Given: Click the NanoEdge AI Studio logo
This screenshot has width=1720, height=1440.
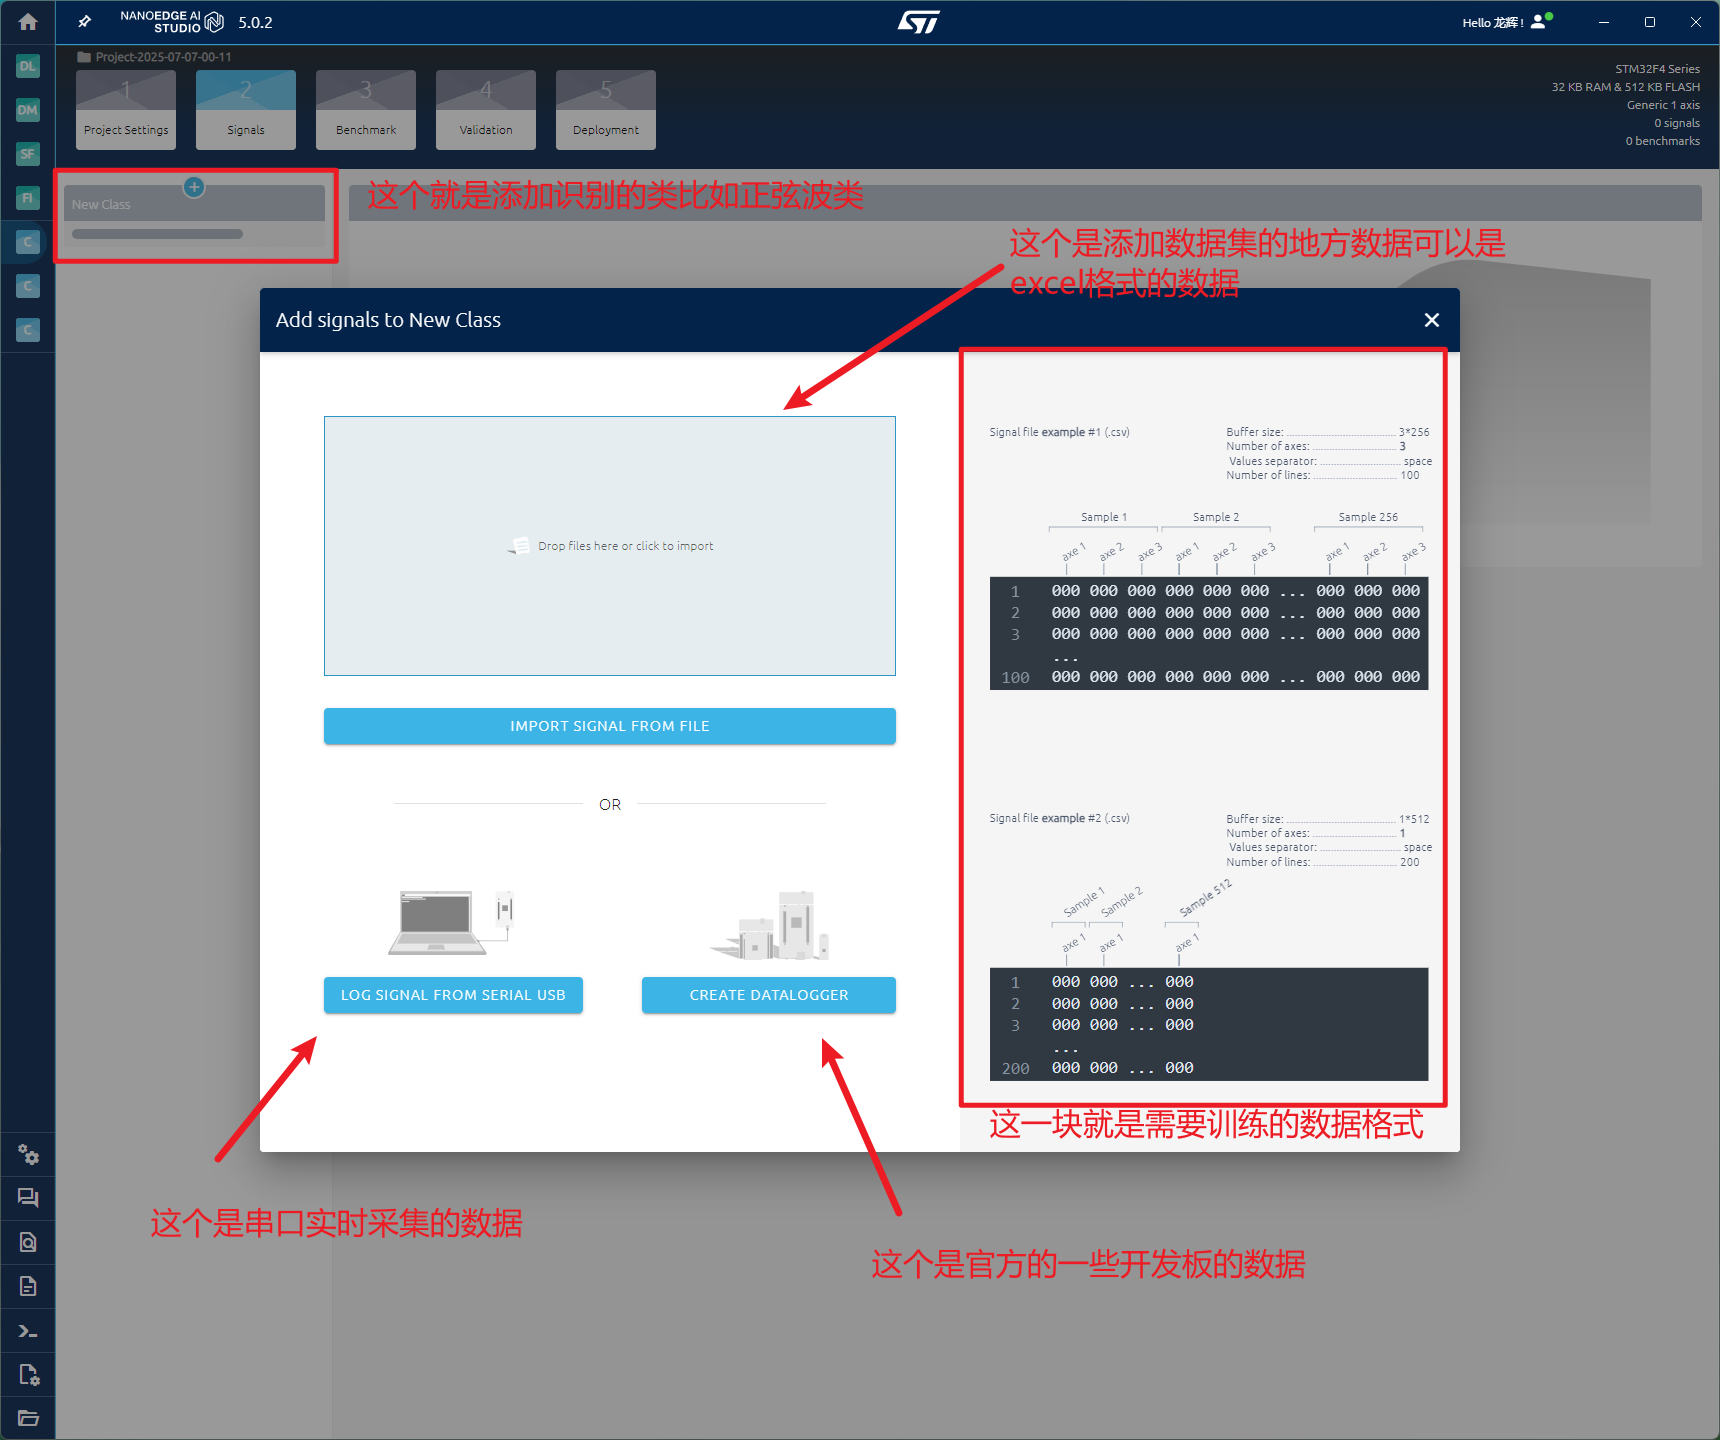Looking at the screenshot, I should point(172,22).
